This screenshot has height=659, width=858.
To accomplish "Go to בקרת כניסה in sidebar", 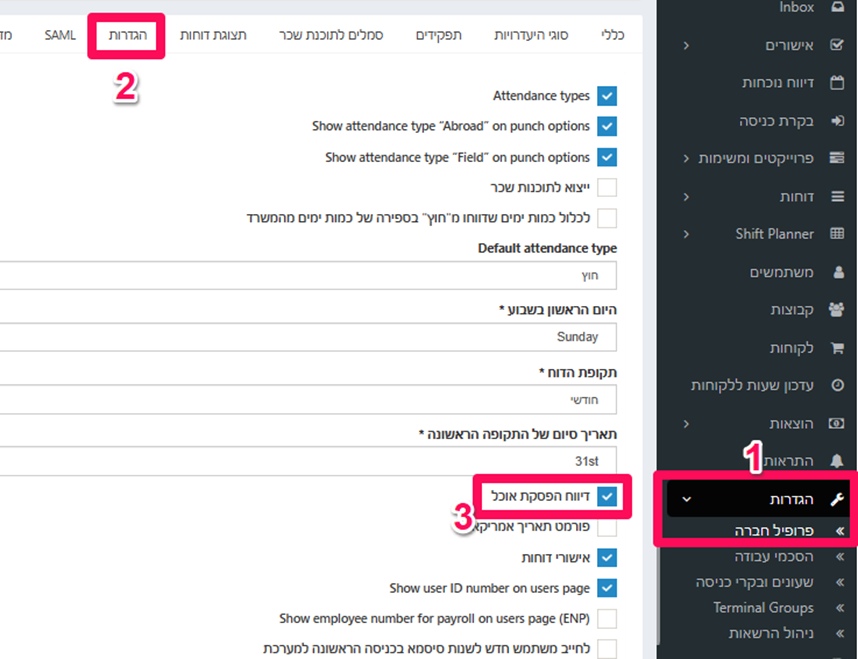I will pos(776,121).
